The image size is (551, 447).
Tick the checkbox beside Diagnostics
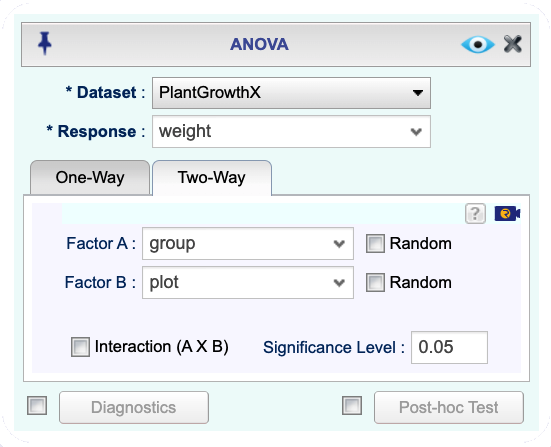[x=37, y=406]
